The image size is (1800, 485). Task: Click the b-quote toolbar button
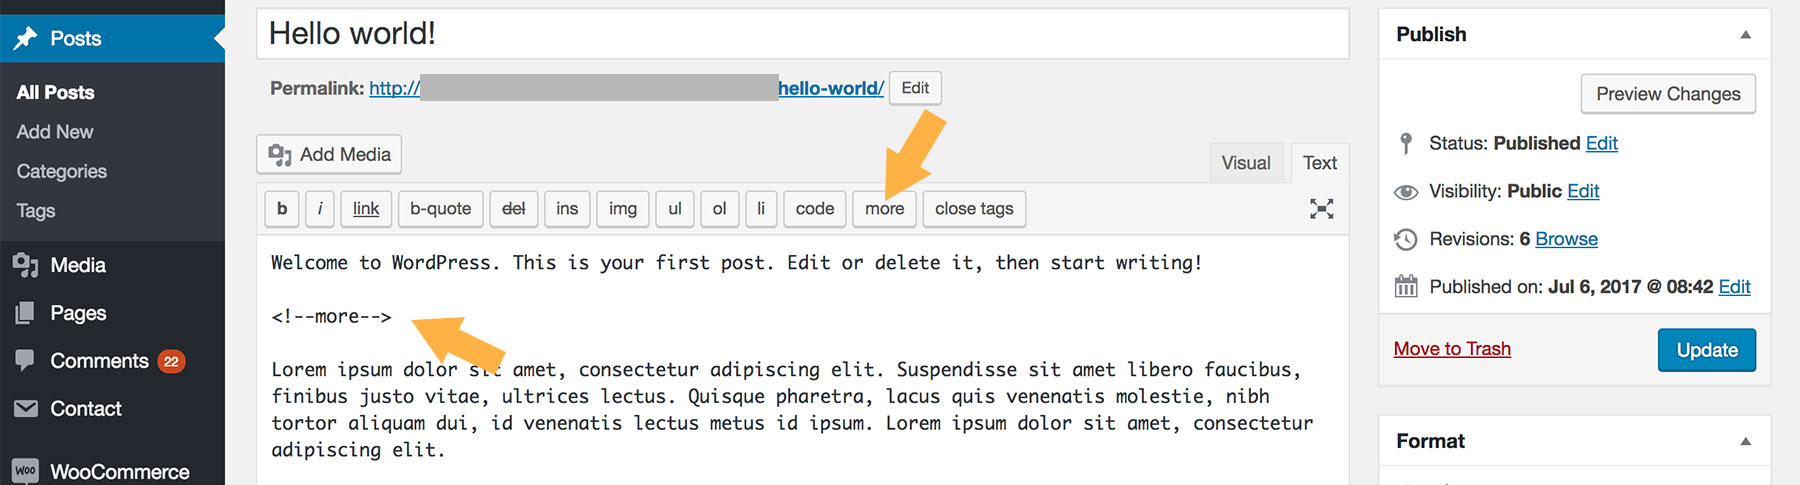pos(440,208)
